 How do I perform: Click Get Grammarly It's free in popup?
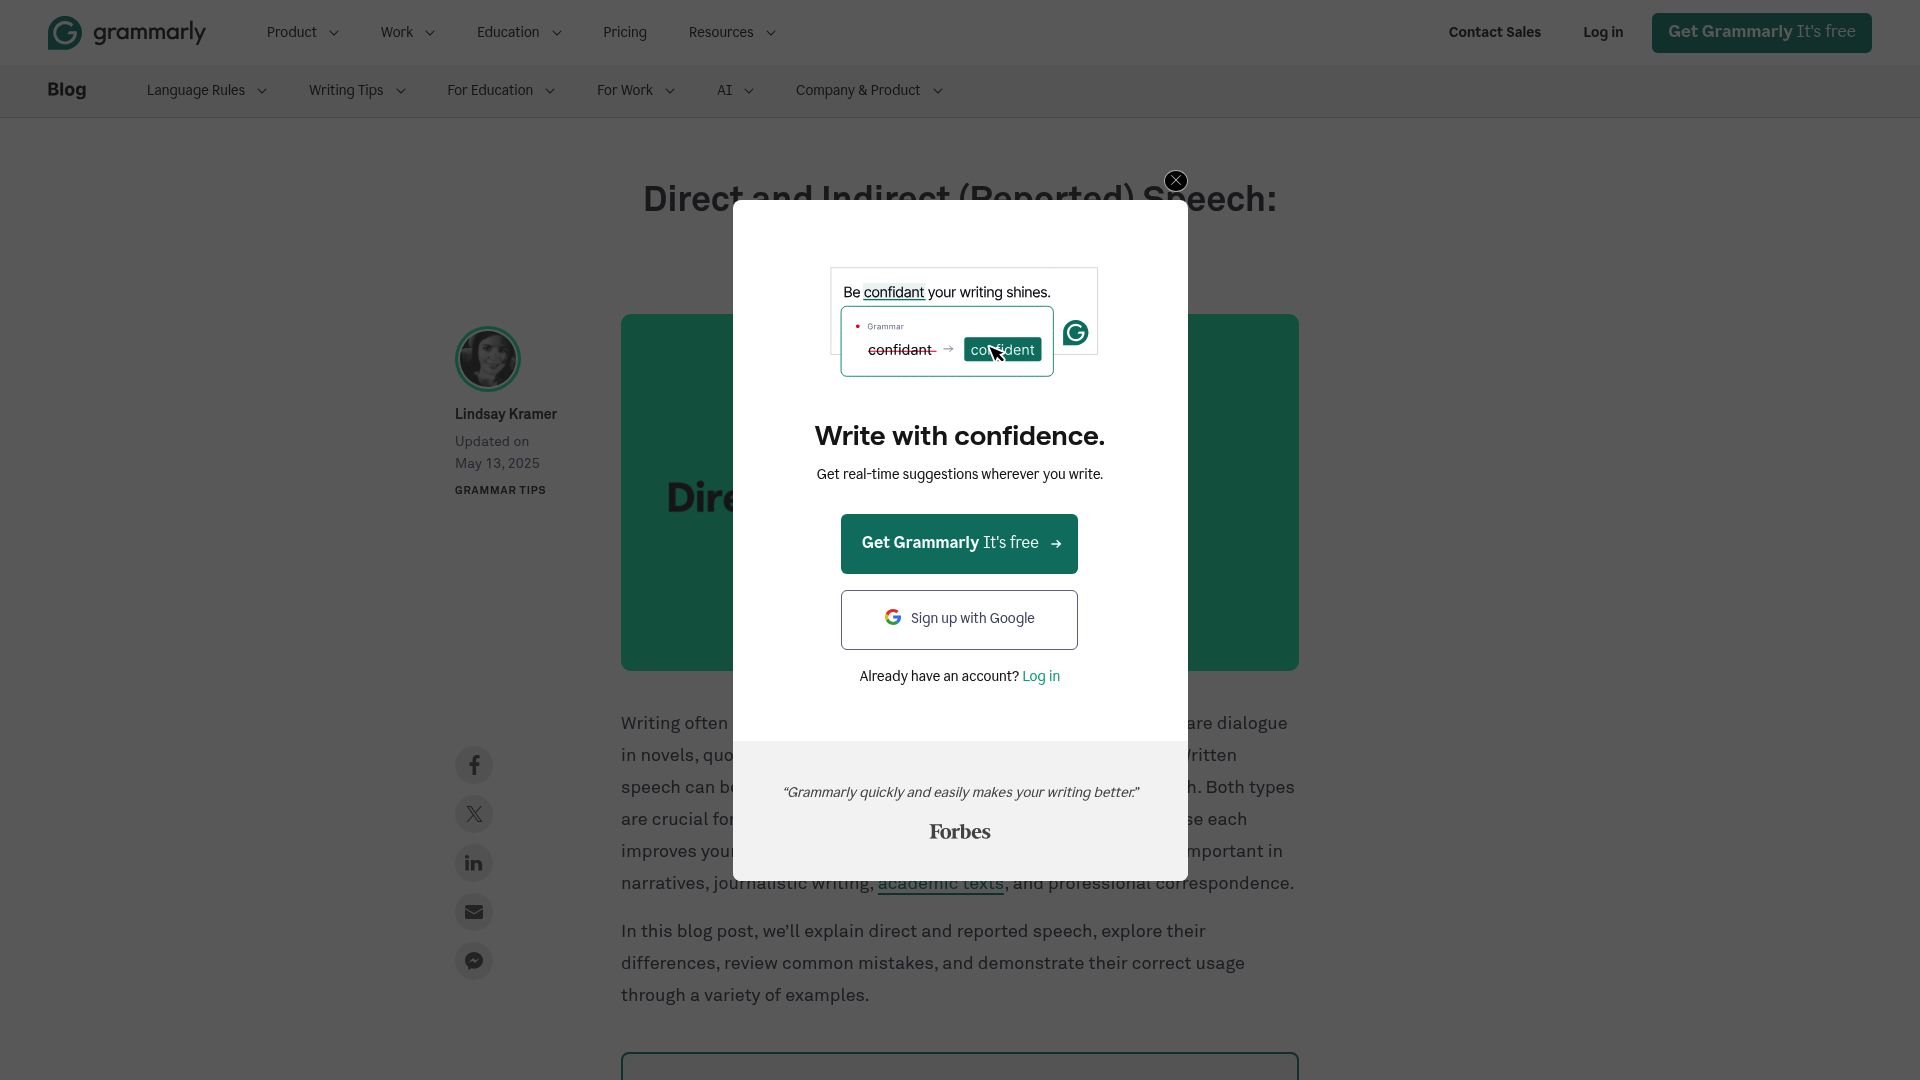[x=959, y=544]
